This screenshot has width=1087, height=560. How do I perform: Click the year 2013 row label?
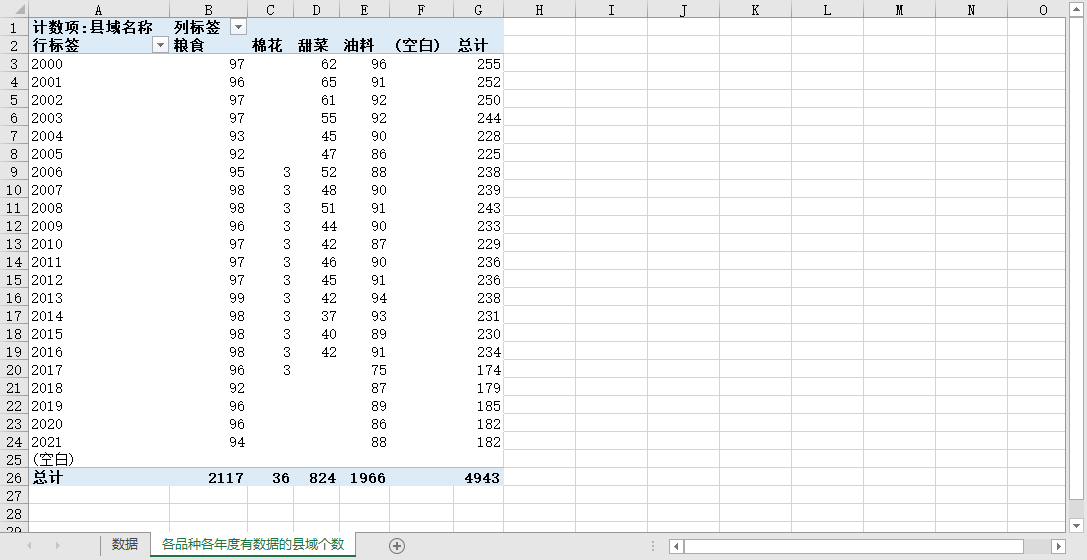[98, 298]
